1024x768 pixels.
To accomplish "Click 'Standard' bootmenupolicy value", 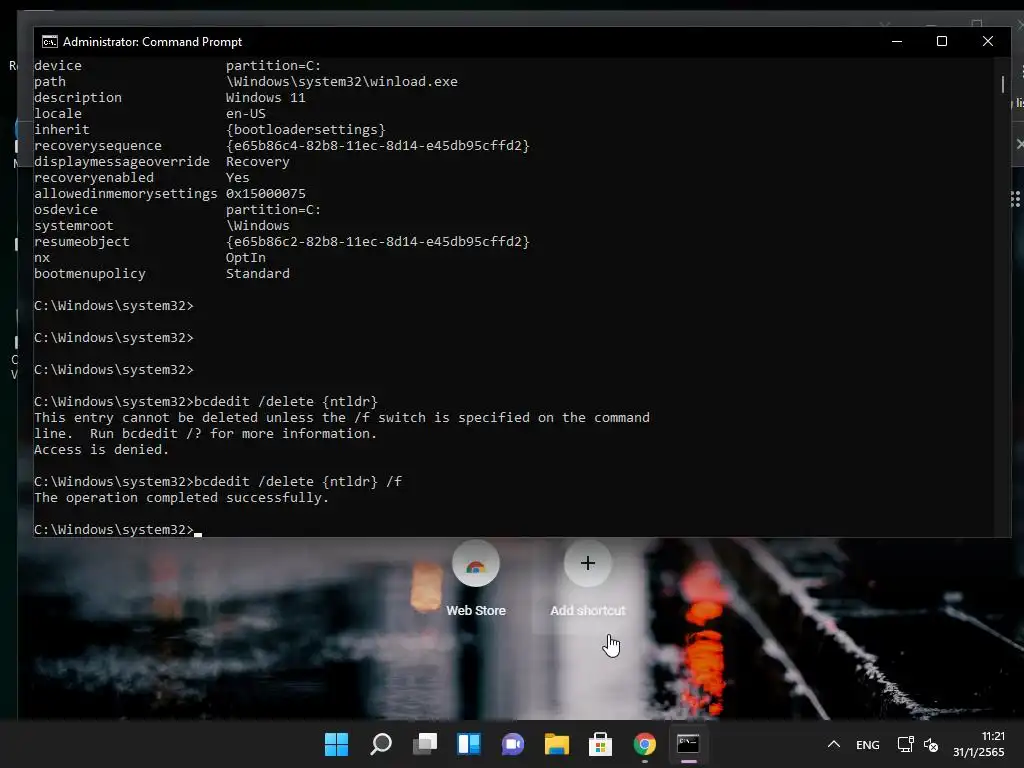I will [257, 274].
